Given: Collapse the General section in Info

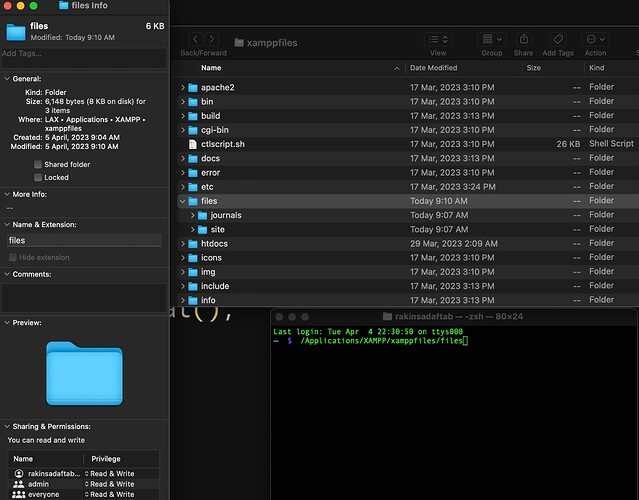Looking at the screenshot, I should point(7,79).
